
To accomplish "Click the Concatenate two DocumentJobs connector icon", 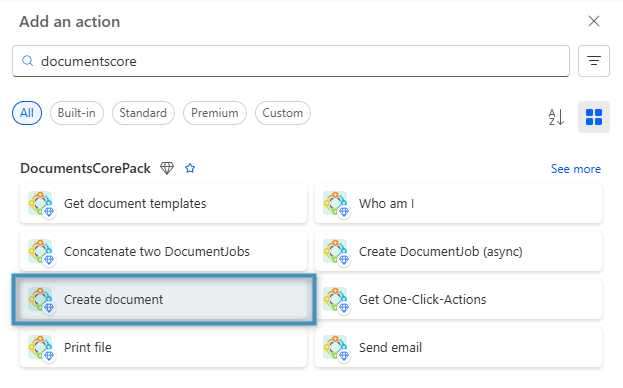I will (x=41, y=252).
